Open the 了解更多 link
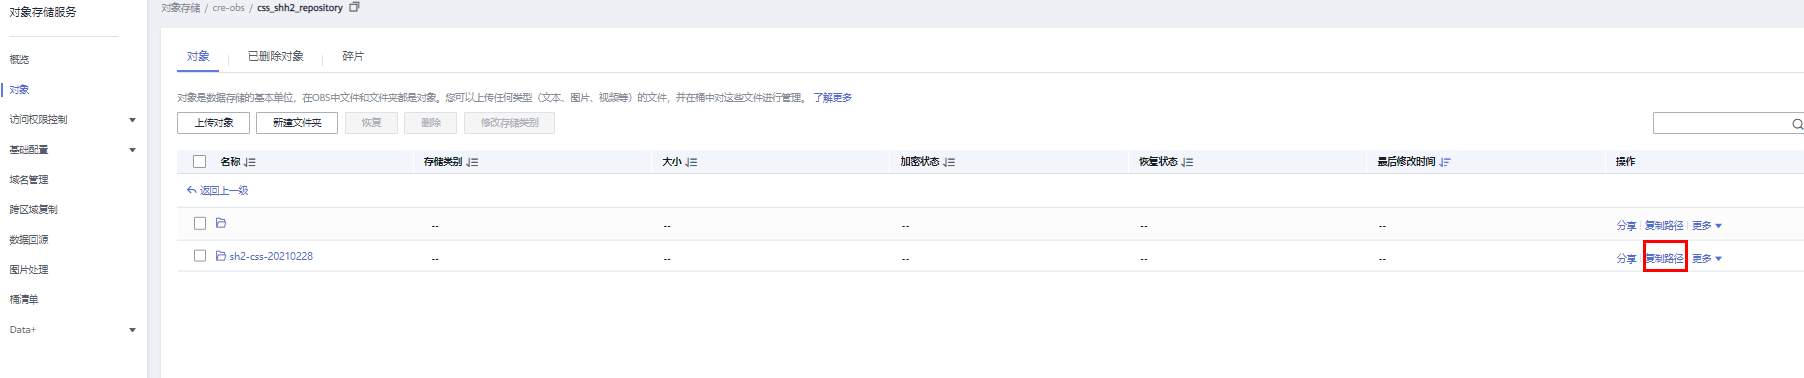The image size is (1804, 378). 832,98
